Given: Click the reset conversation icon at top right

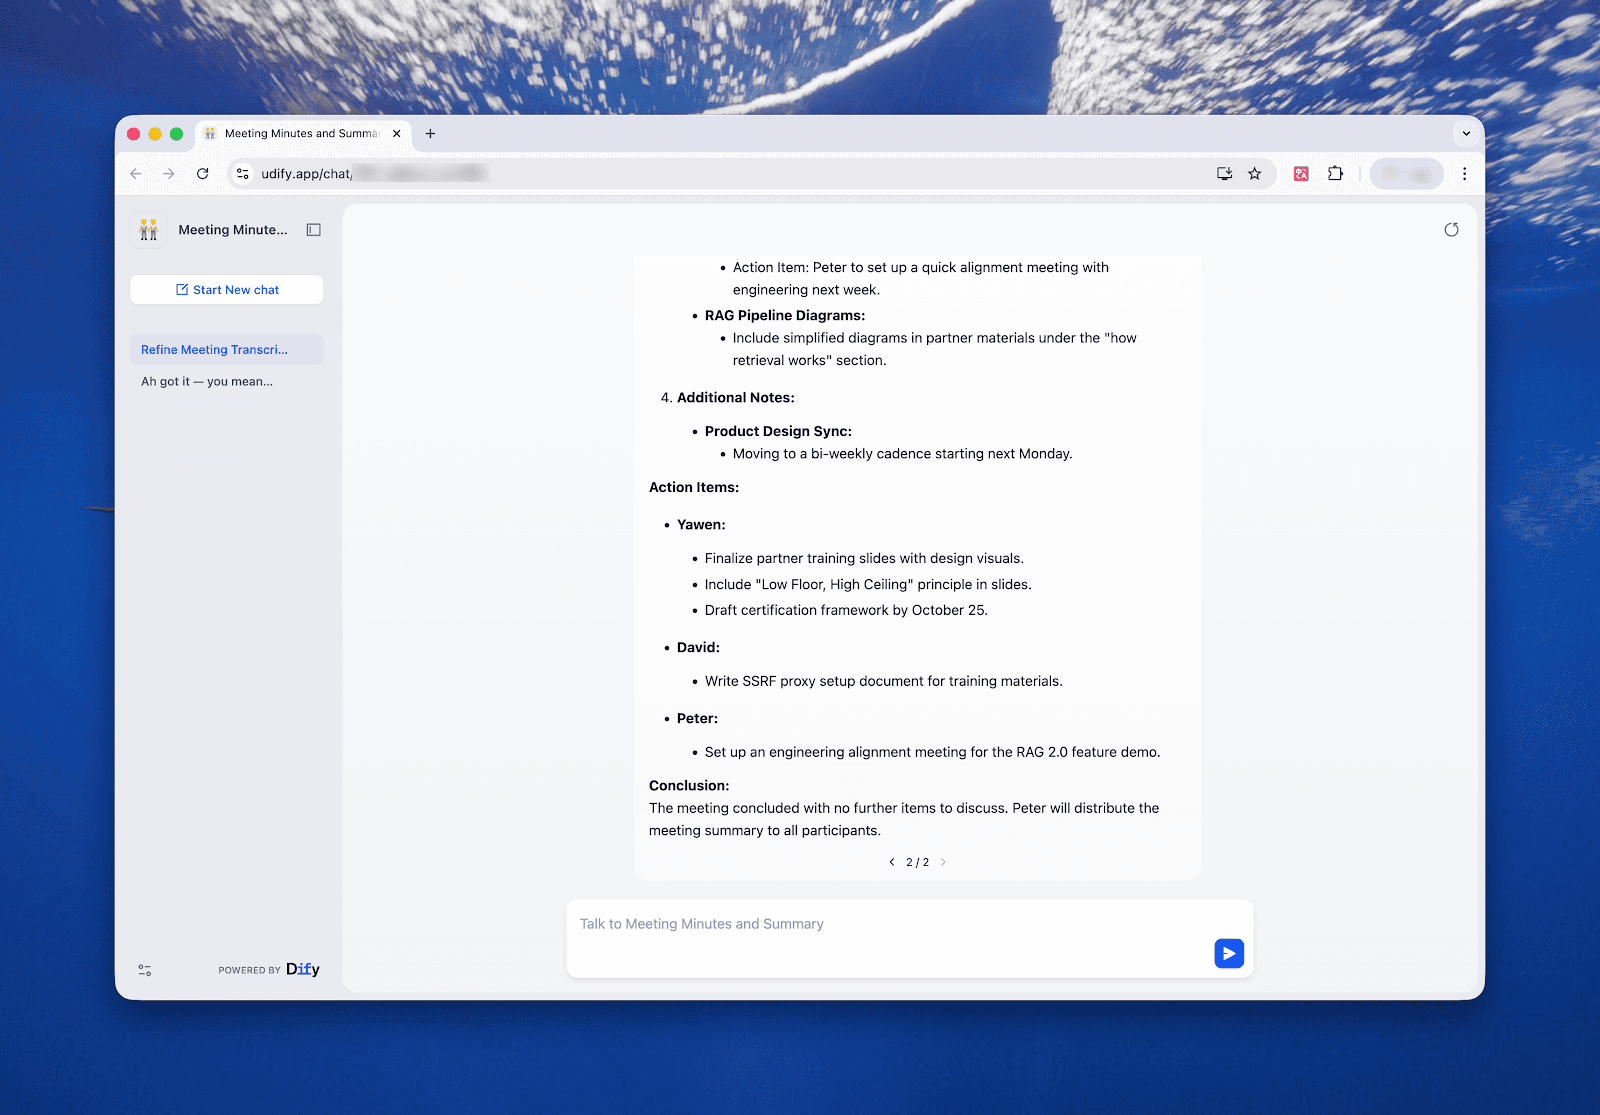Looking at the screenshot, I should 1451,230.
